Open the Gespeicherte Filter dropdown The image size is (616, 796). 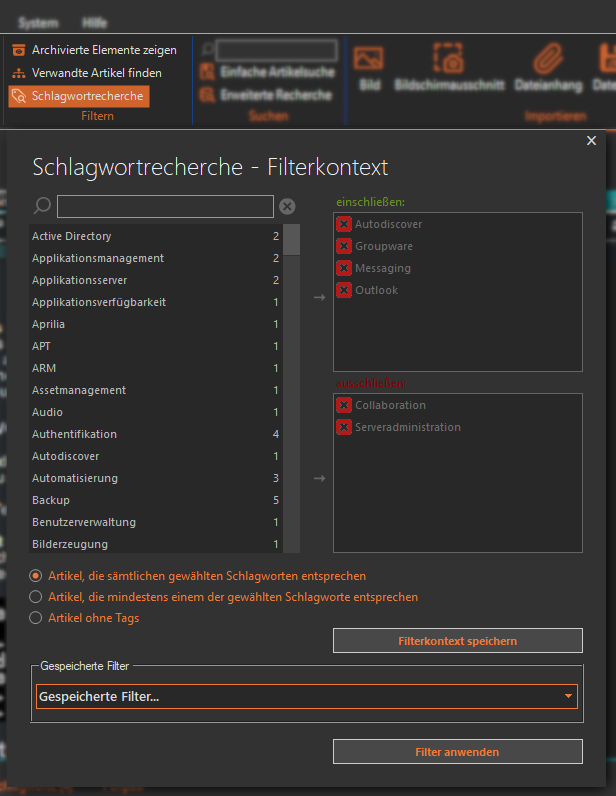click(x=306, y=696)
